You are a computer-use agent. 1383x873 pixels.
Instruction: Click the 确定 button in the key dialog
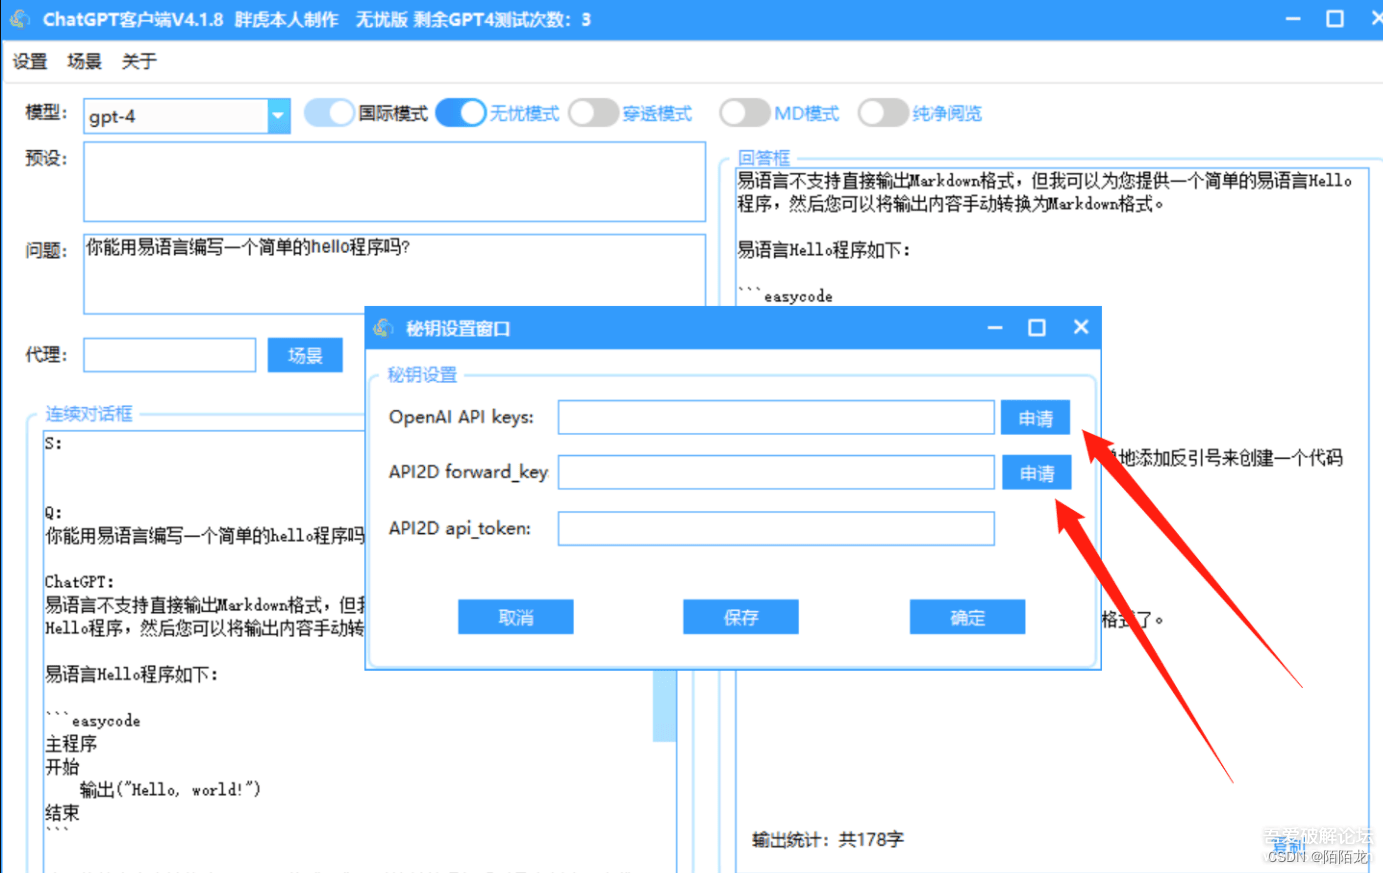[x=967, y=617]
